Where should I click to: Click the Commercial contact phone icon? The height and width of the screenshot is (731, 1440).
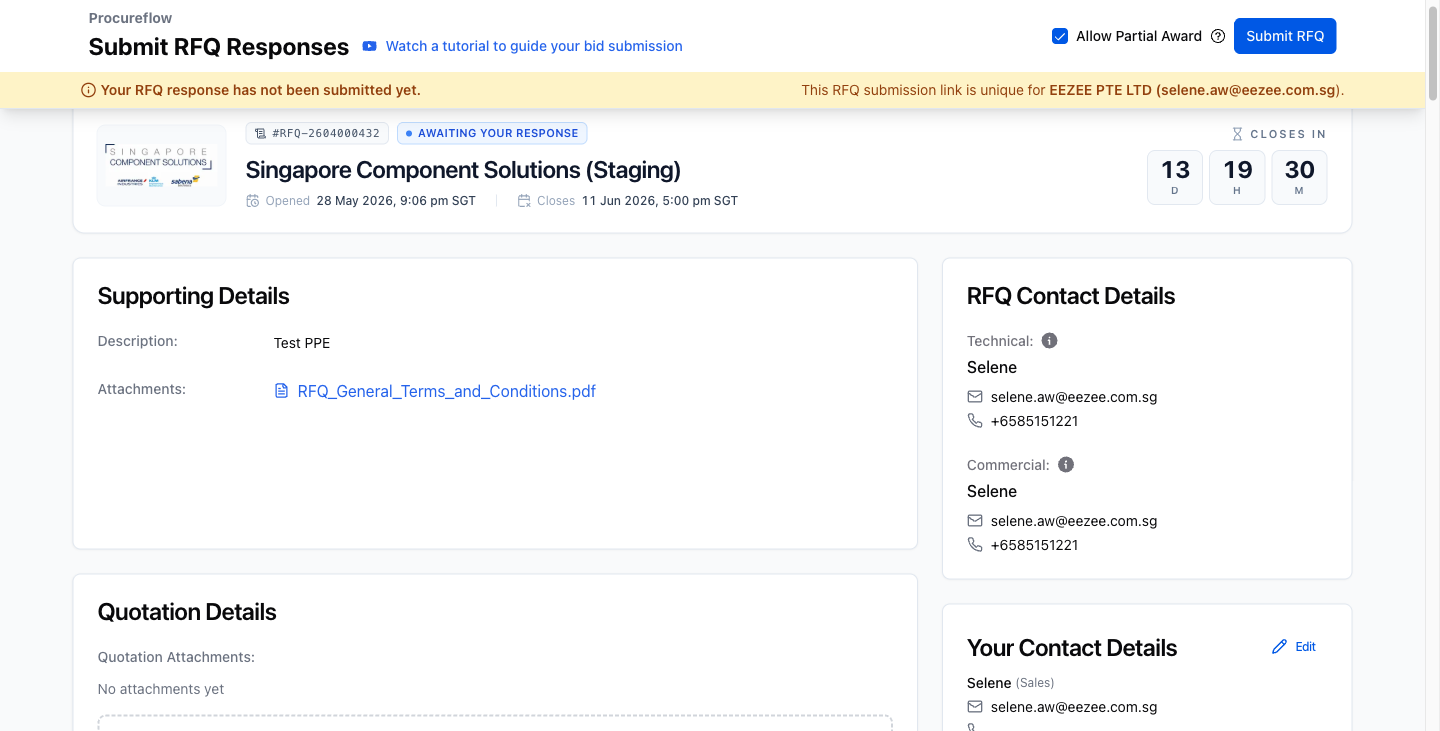click(975, 545)
